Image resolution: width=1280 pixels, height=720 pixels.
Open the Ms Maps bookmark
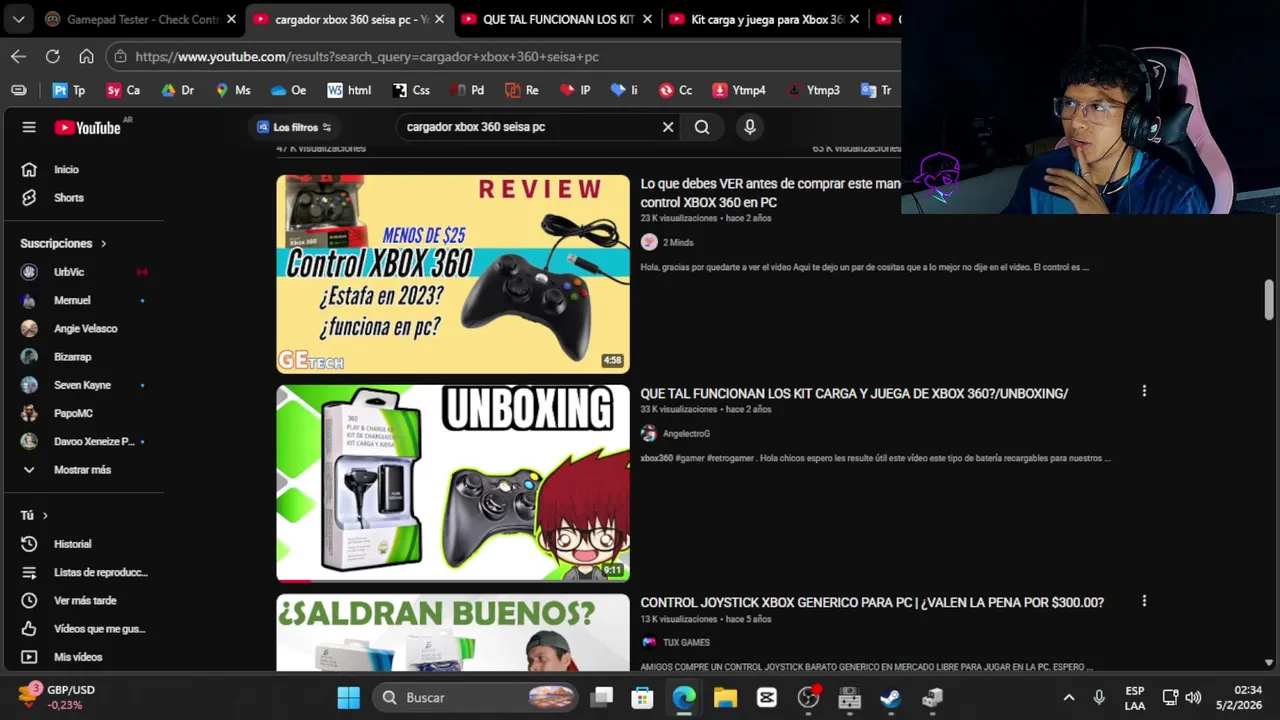pyautogui.click(x=232, y=90)
